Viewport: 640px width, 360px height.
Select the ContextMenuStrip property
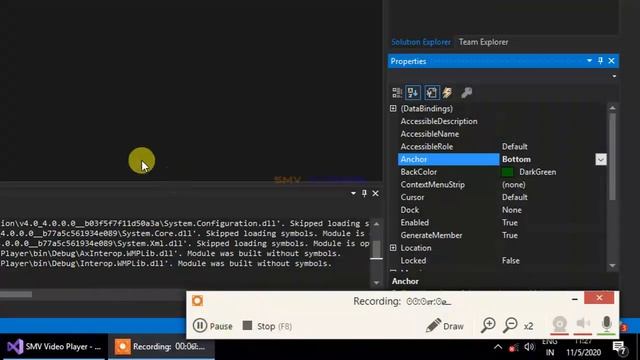click(432, 184)
